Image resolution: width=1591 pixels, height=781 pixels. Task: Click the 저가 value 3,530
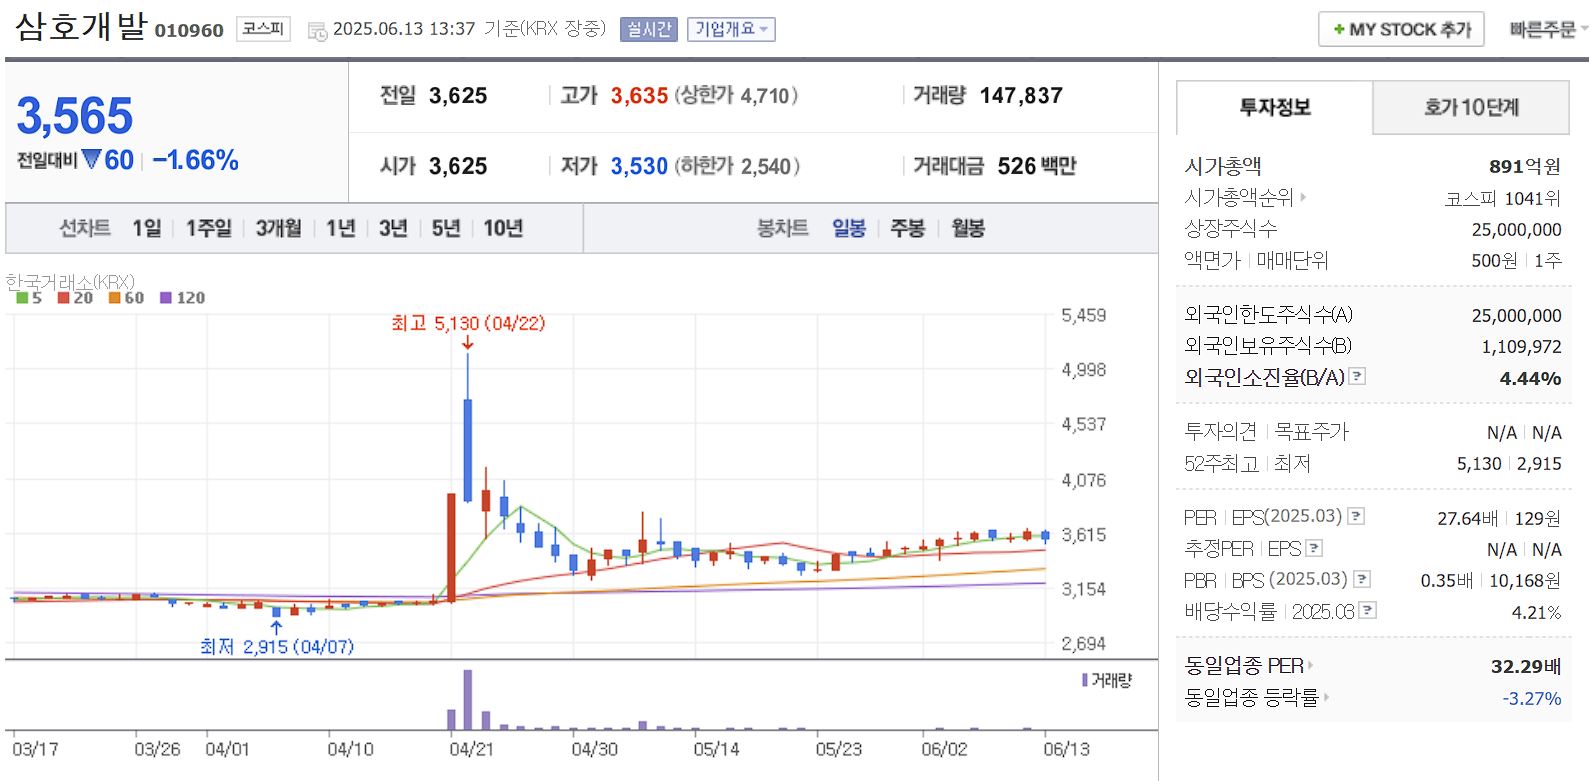tap(639, 166)
